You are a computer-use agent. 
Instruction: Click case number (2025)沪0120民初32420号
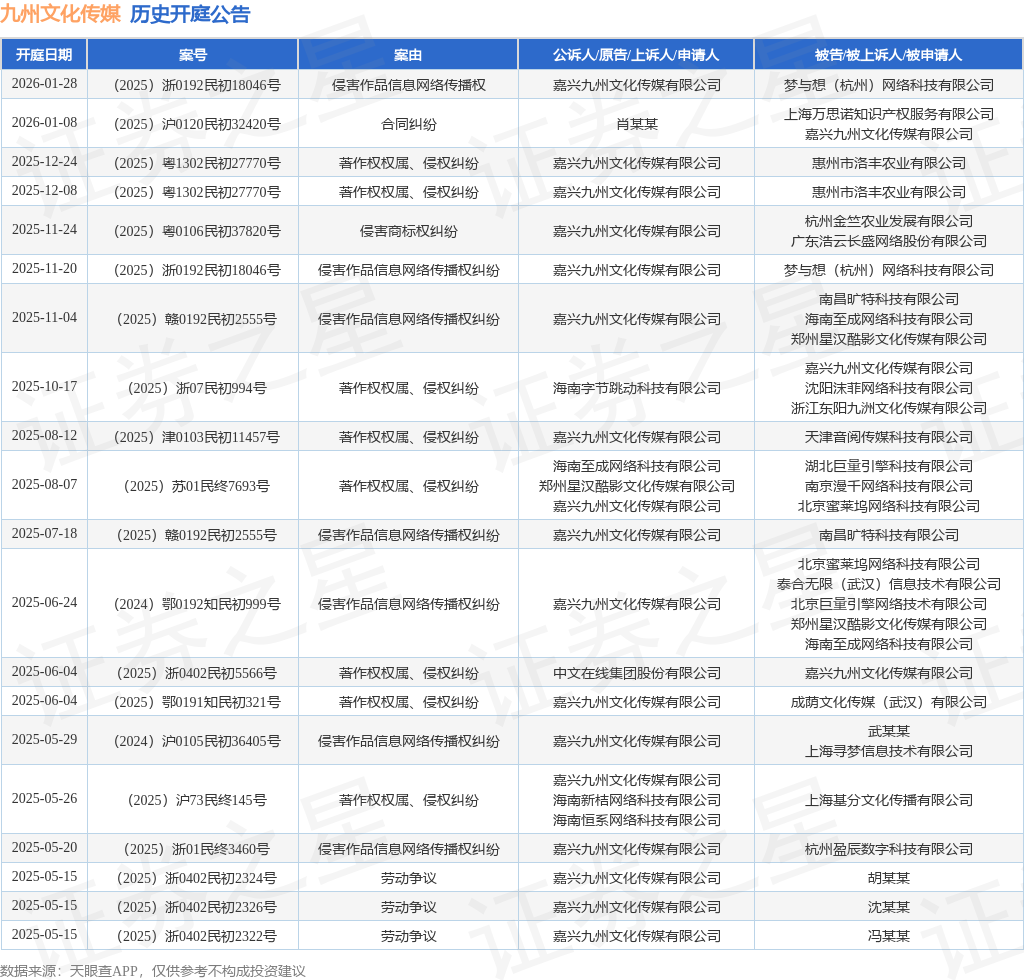(x=197, y=124)
